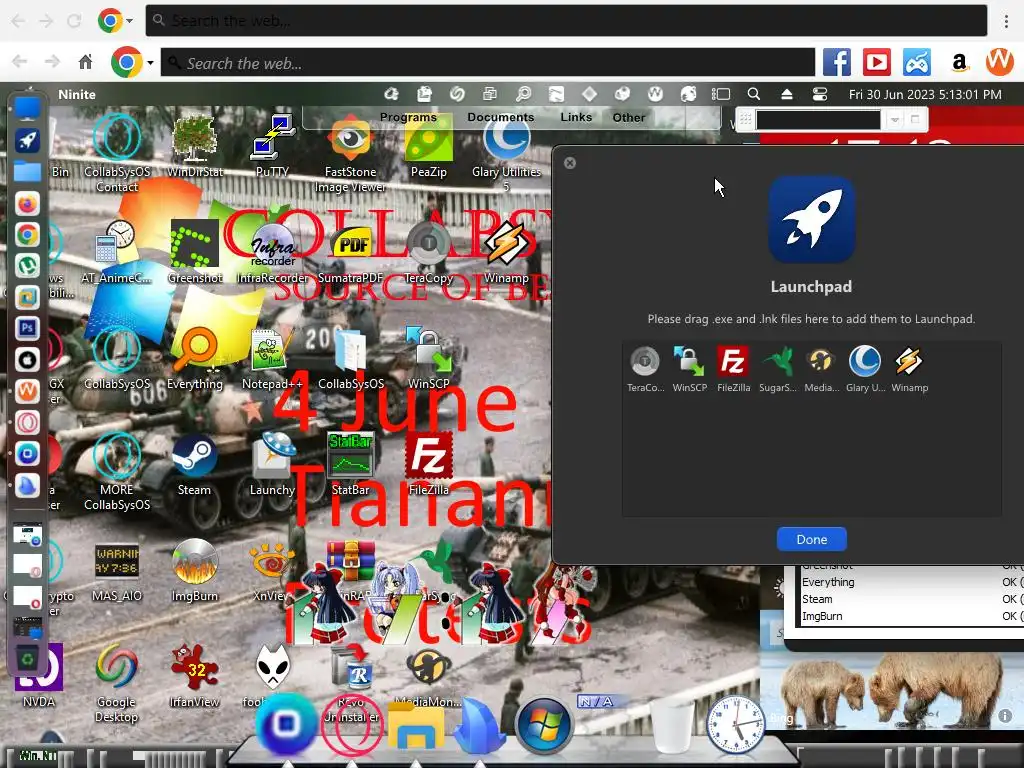Open the Everything search desktop icon
1024x768 pixels.
pos(195,359)
